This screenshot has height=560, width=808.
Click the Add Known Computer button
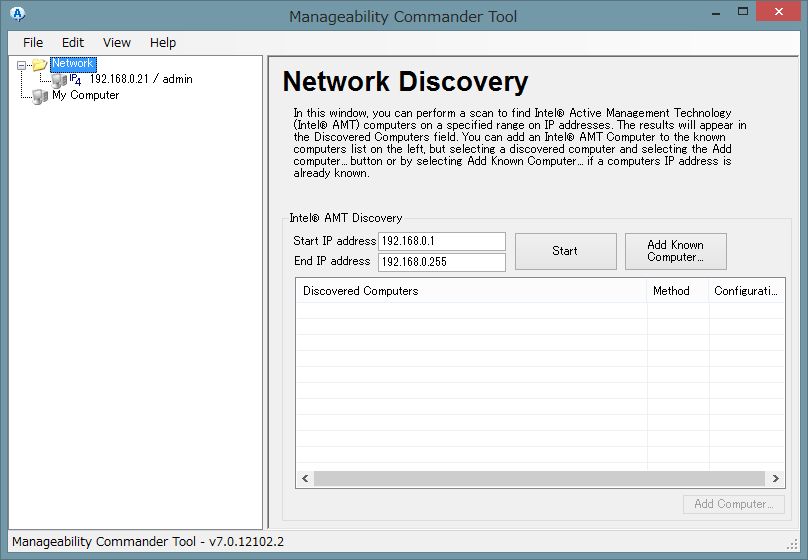click(676, 251)
